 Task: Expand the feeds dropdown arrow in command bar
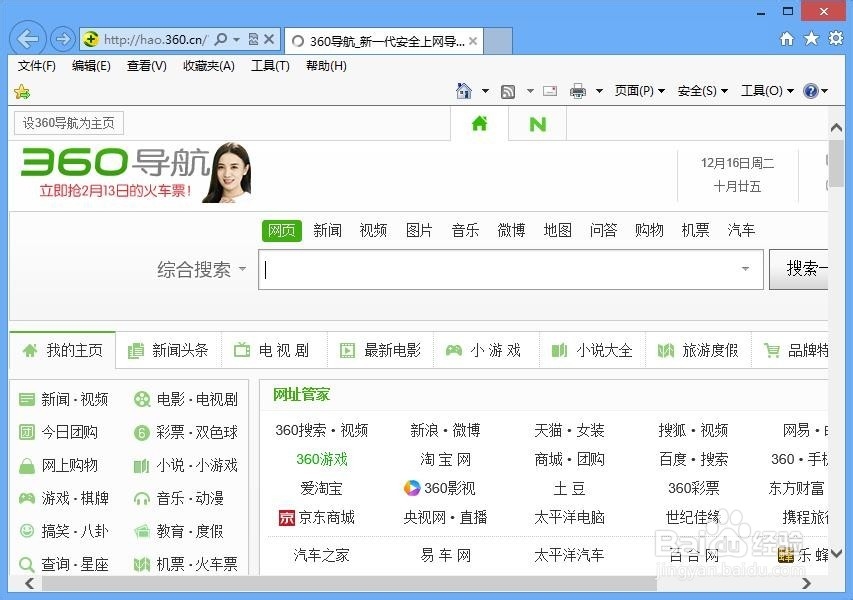coord(530,91)
